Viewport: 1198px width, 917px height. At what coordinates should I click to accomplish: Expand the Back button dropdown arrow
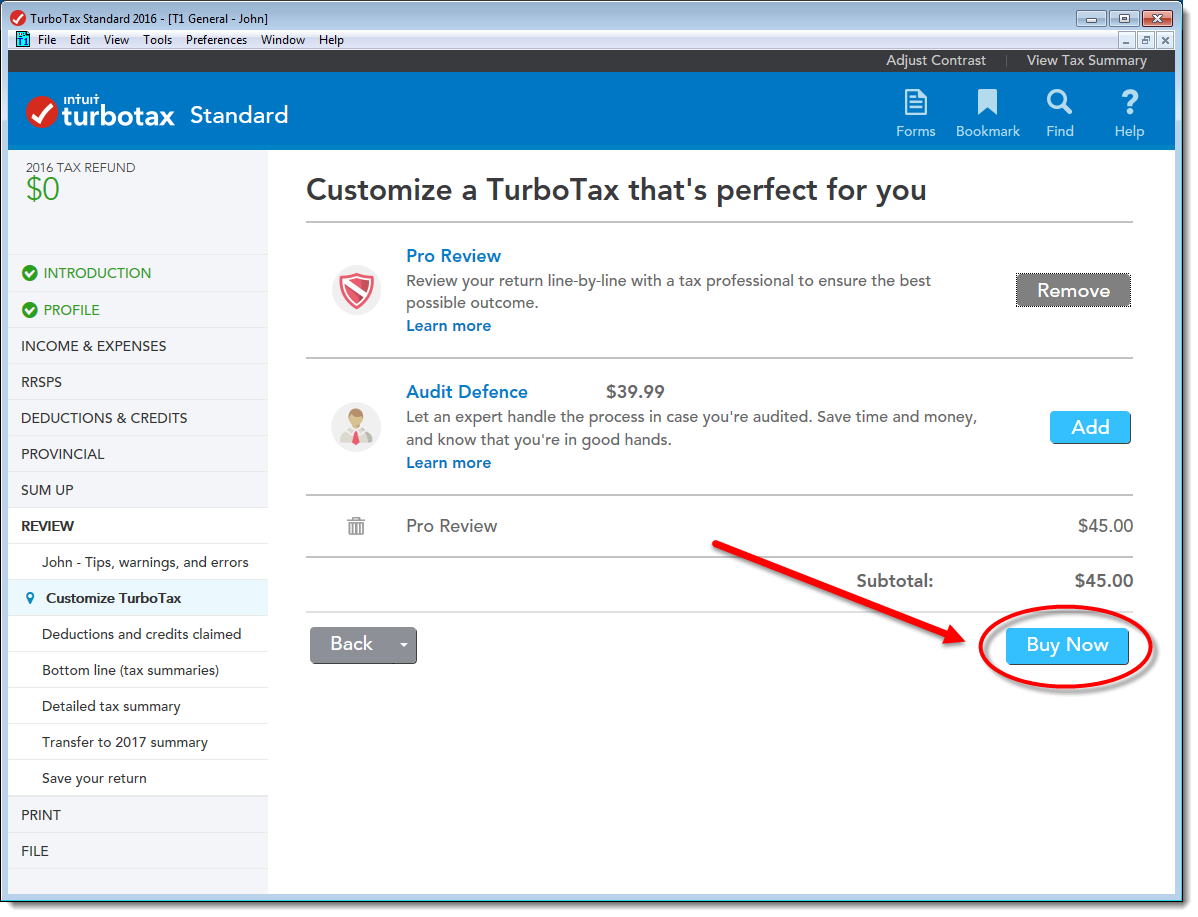pyautogui.click(x=405, y=647)
